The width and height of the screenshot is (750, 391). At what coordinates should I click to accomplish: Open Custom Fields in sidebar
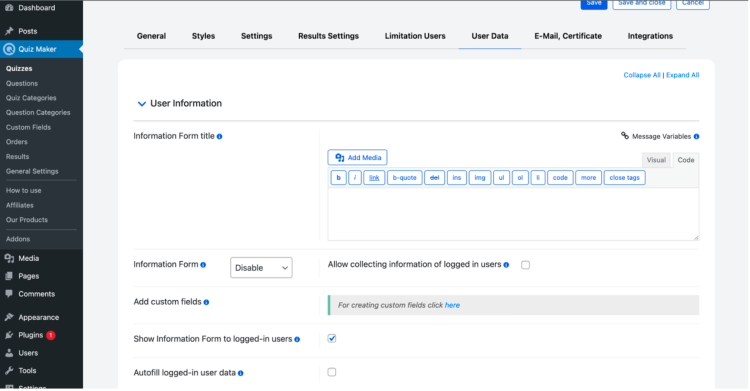[x=28, y=127]
